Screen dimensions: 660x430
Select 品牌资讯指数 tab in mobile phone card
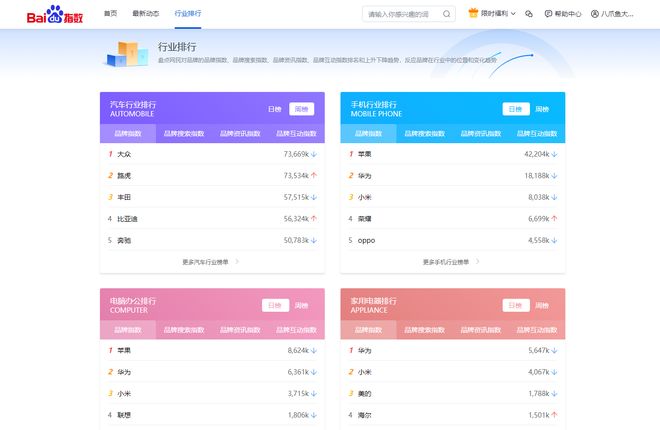(481, 133)
